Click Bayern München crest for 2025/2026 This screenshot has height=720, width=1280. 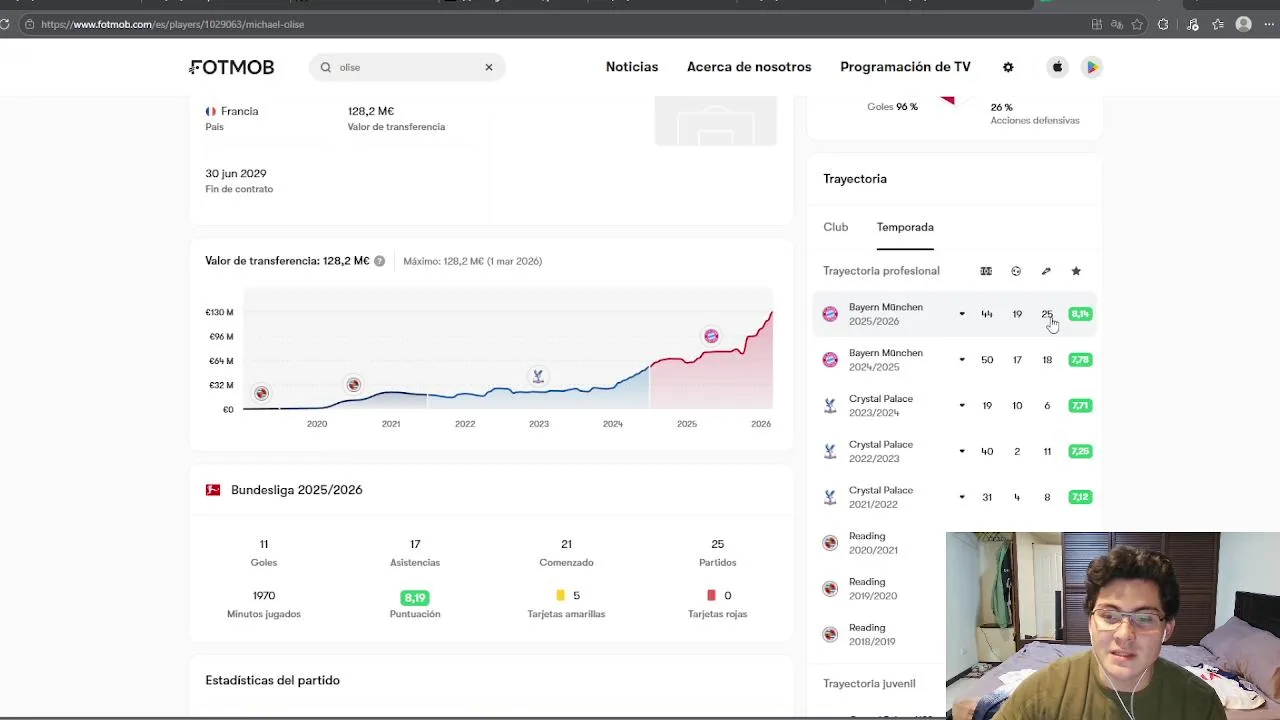[x=830, y=314]
